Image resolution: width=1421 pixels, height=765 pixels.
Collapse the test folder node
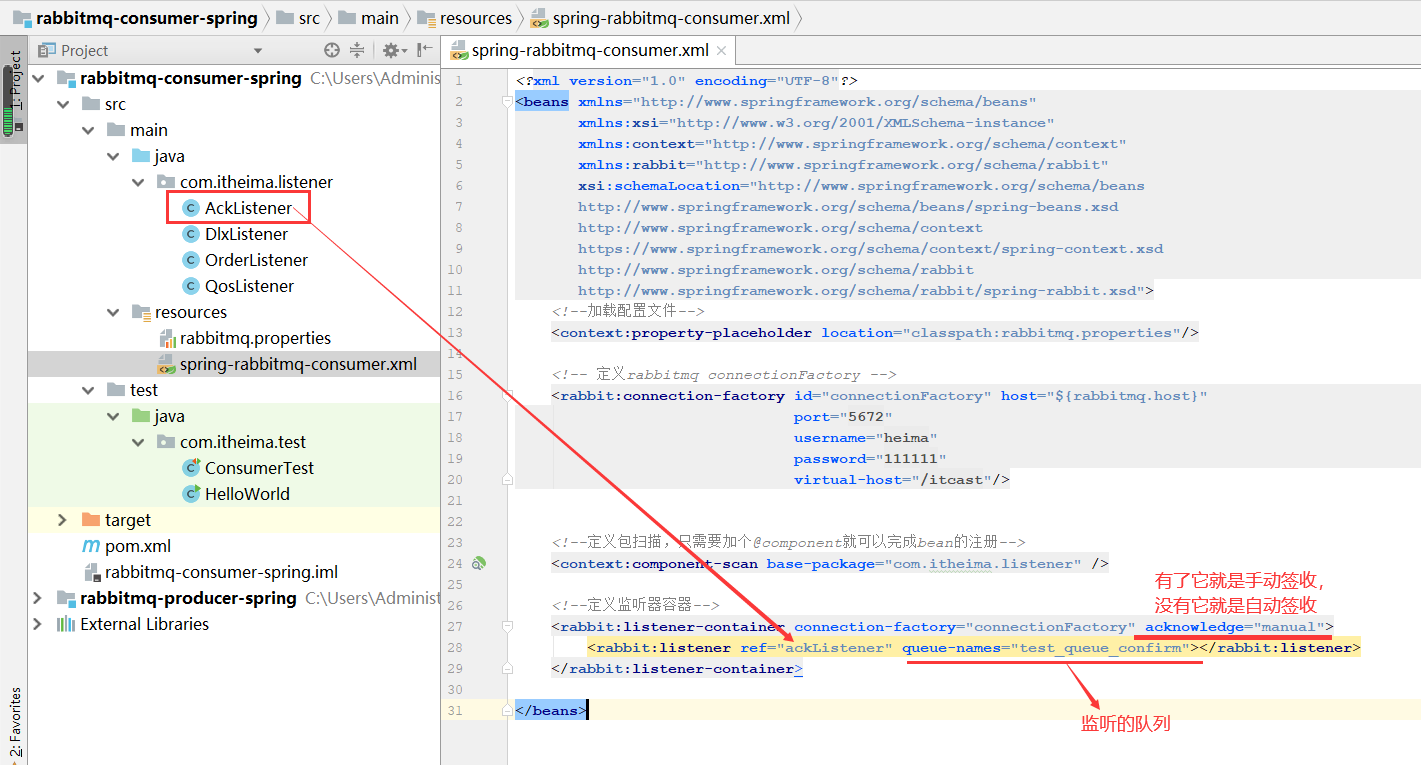[x=88, y=390]
